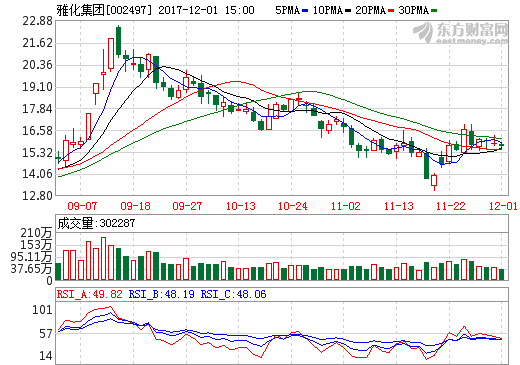Click the 57 RSI axis label
Screen dimensions: 520x365
tap(46, 334)
